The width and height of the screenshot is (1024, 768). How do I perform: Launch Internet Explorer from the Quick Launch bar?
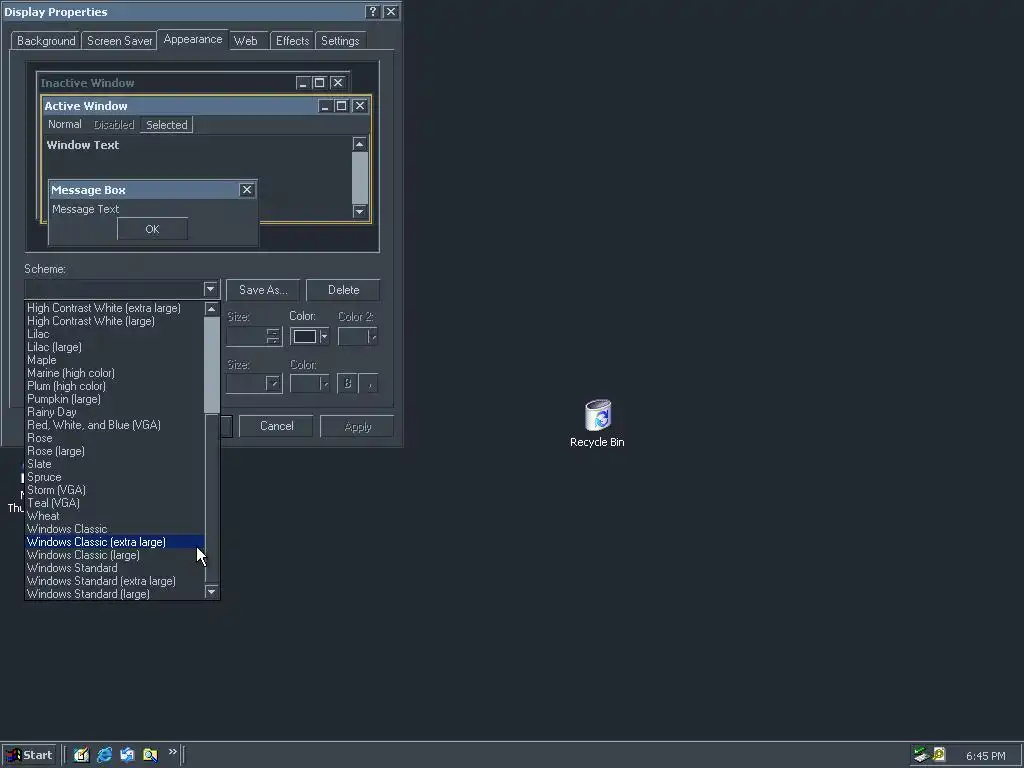104,755
